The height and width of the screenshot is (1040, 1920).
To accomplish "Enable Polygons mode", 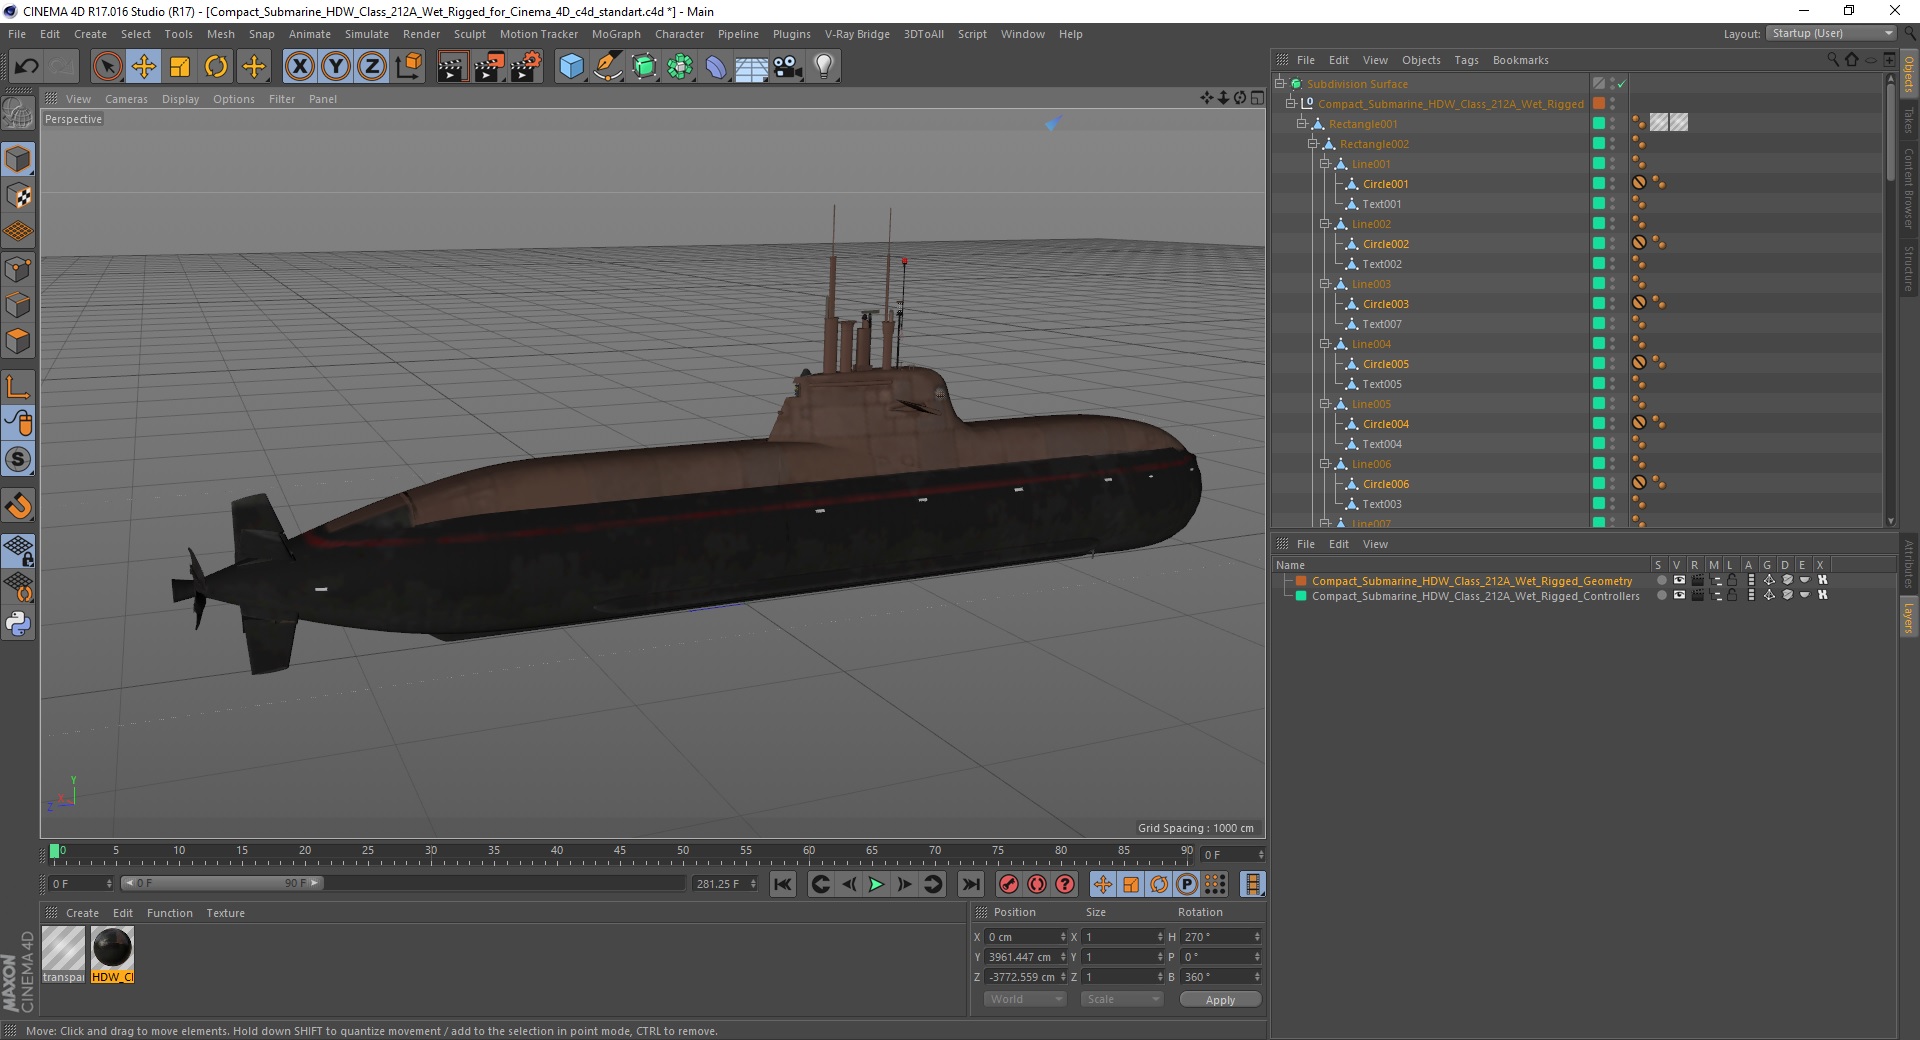I will 18,341.
